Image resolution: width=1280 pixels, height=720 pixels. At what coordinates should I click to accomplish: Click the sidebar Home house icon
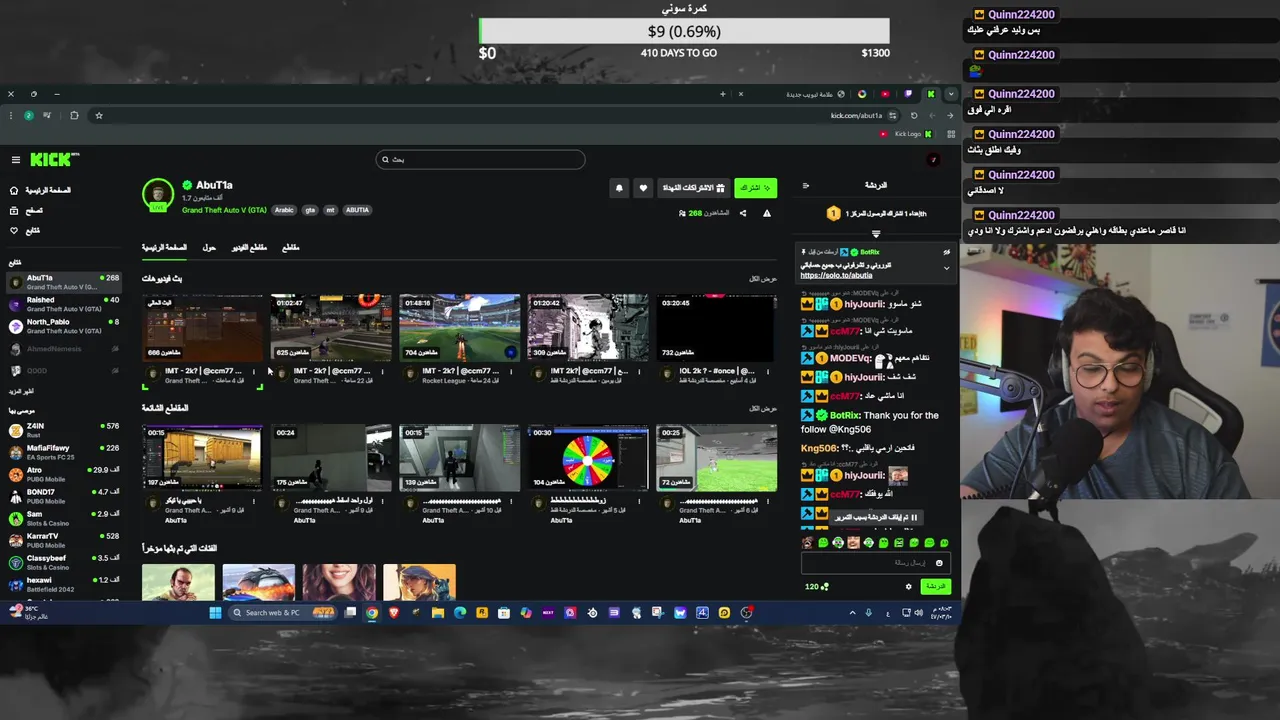pos(14,190)
